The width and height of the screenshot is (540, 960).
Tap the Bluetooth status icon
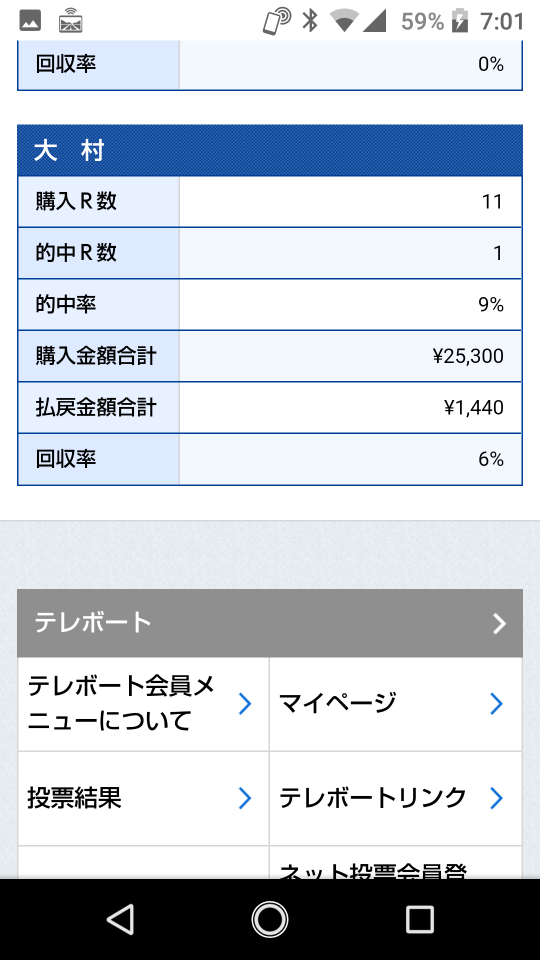310,21
